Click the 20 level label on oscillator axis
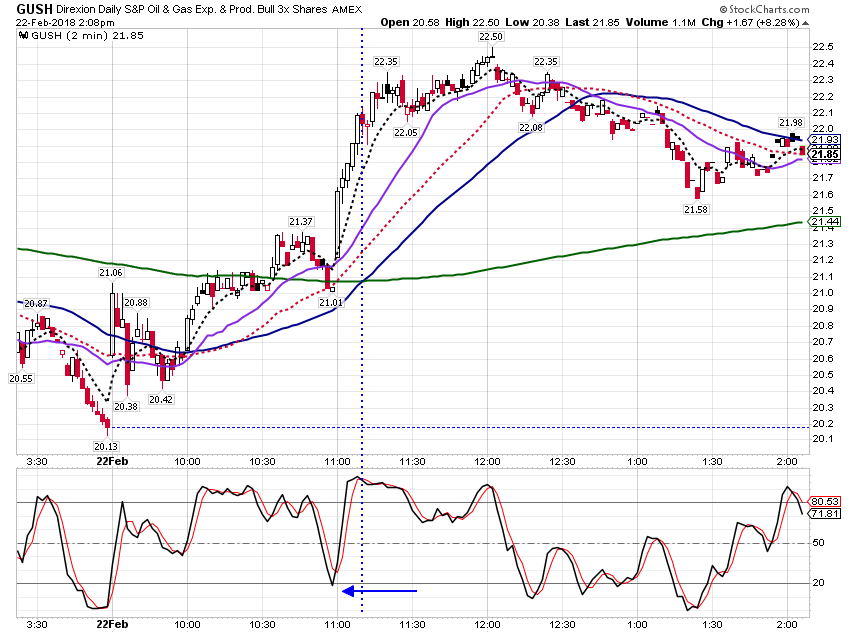Screen dimensions: 850x633 pyautogui.click(x=818, y=583)
